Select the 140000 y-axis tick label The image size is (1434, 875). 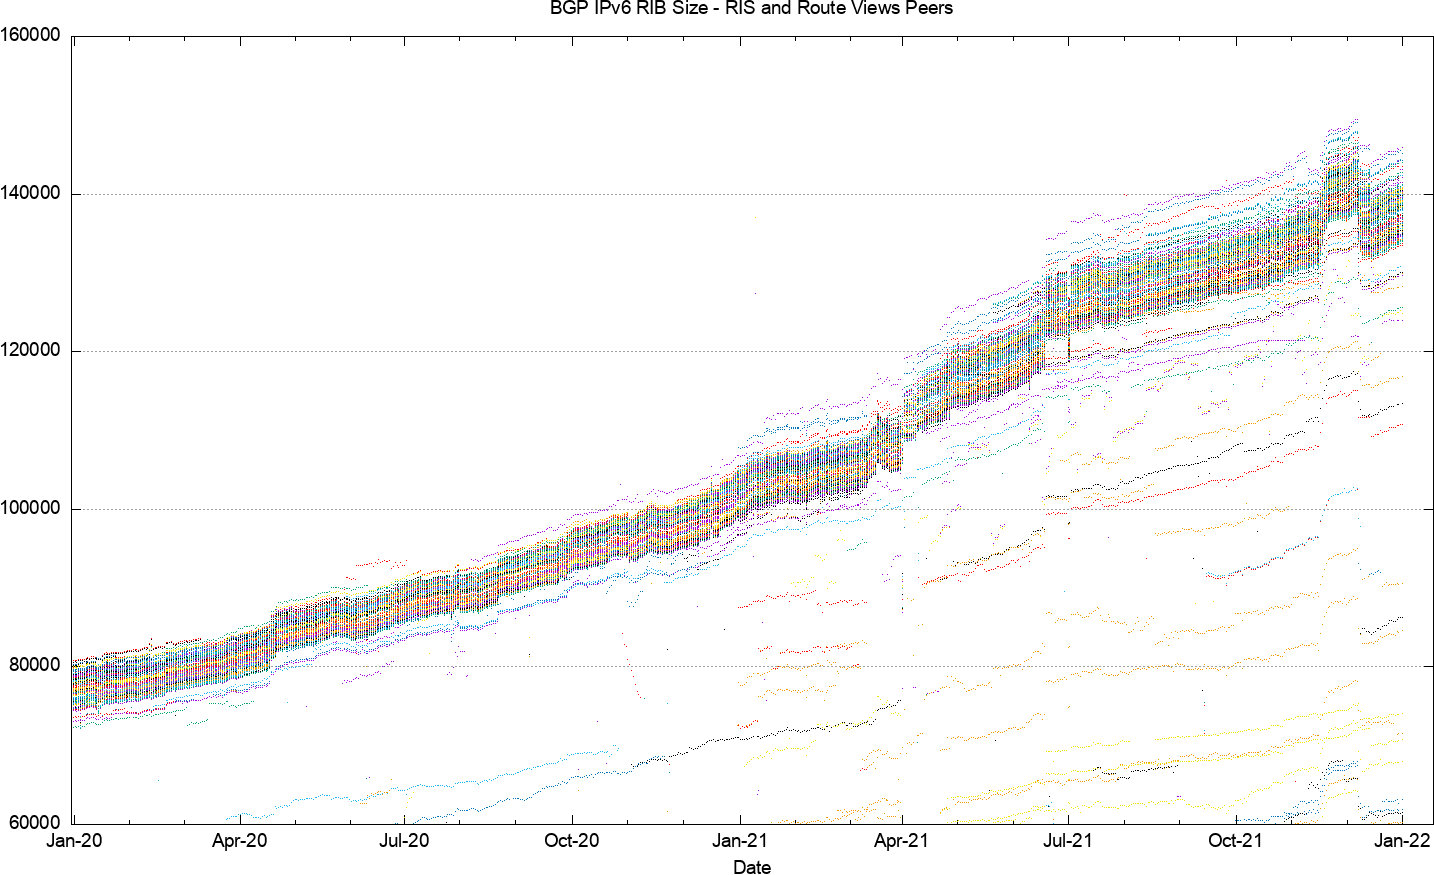point(30,193)
